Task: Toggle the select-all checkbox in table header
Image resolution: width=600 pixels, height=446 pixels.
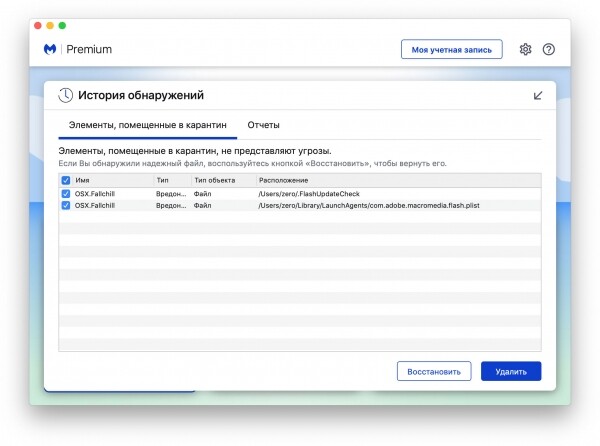Action: tap(66, 180)
